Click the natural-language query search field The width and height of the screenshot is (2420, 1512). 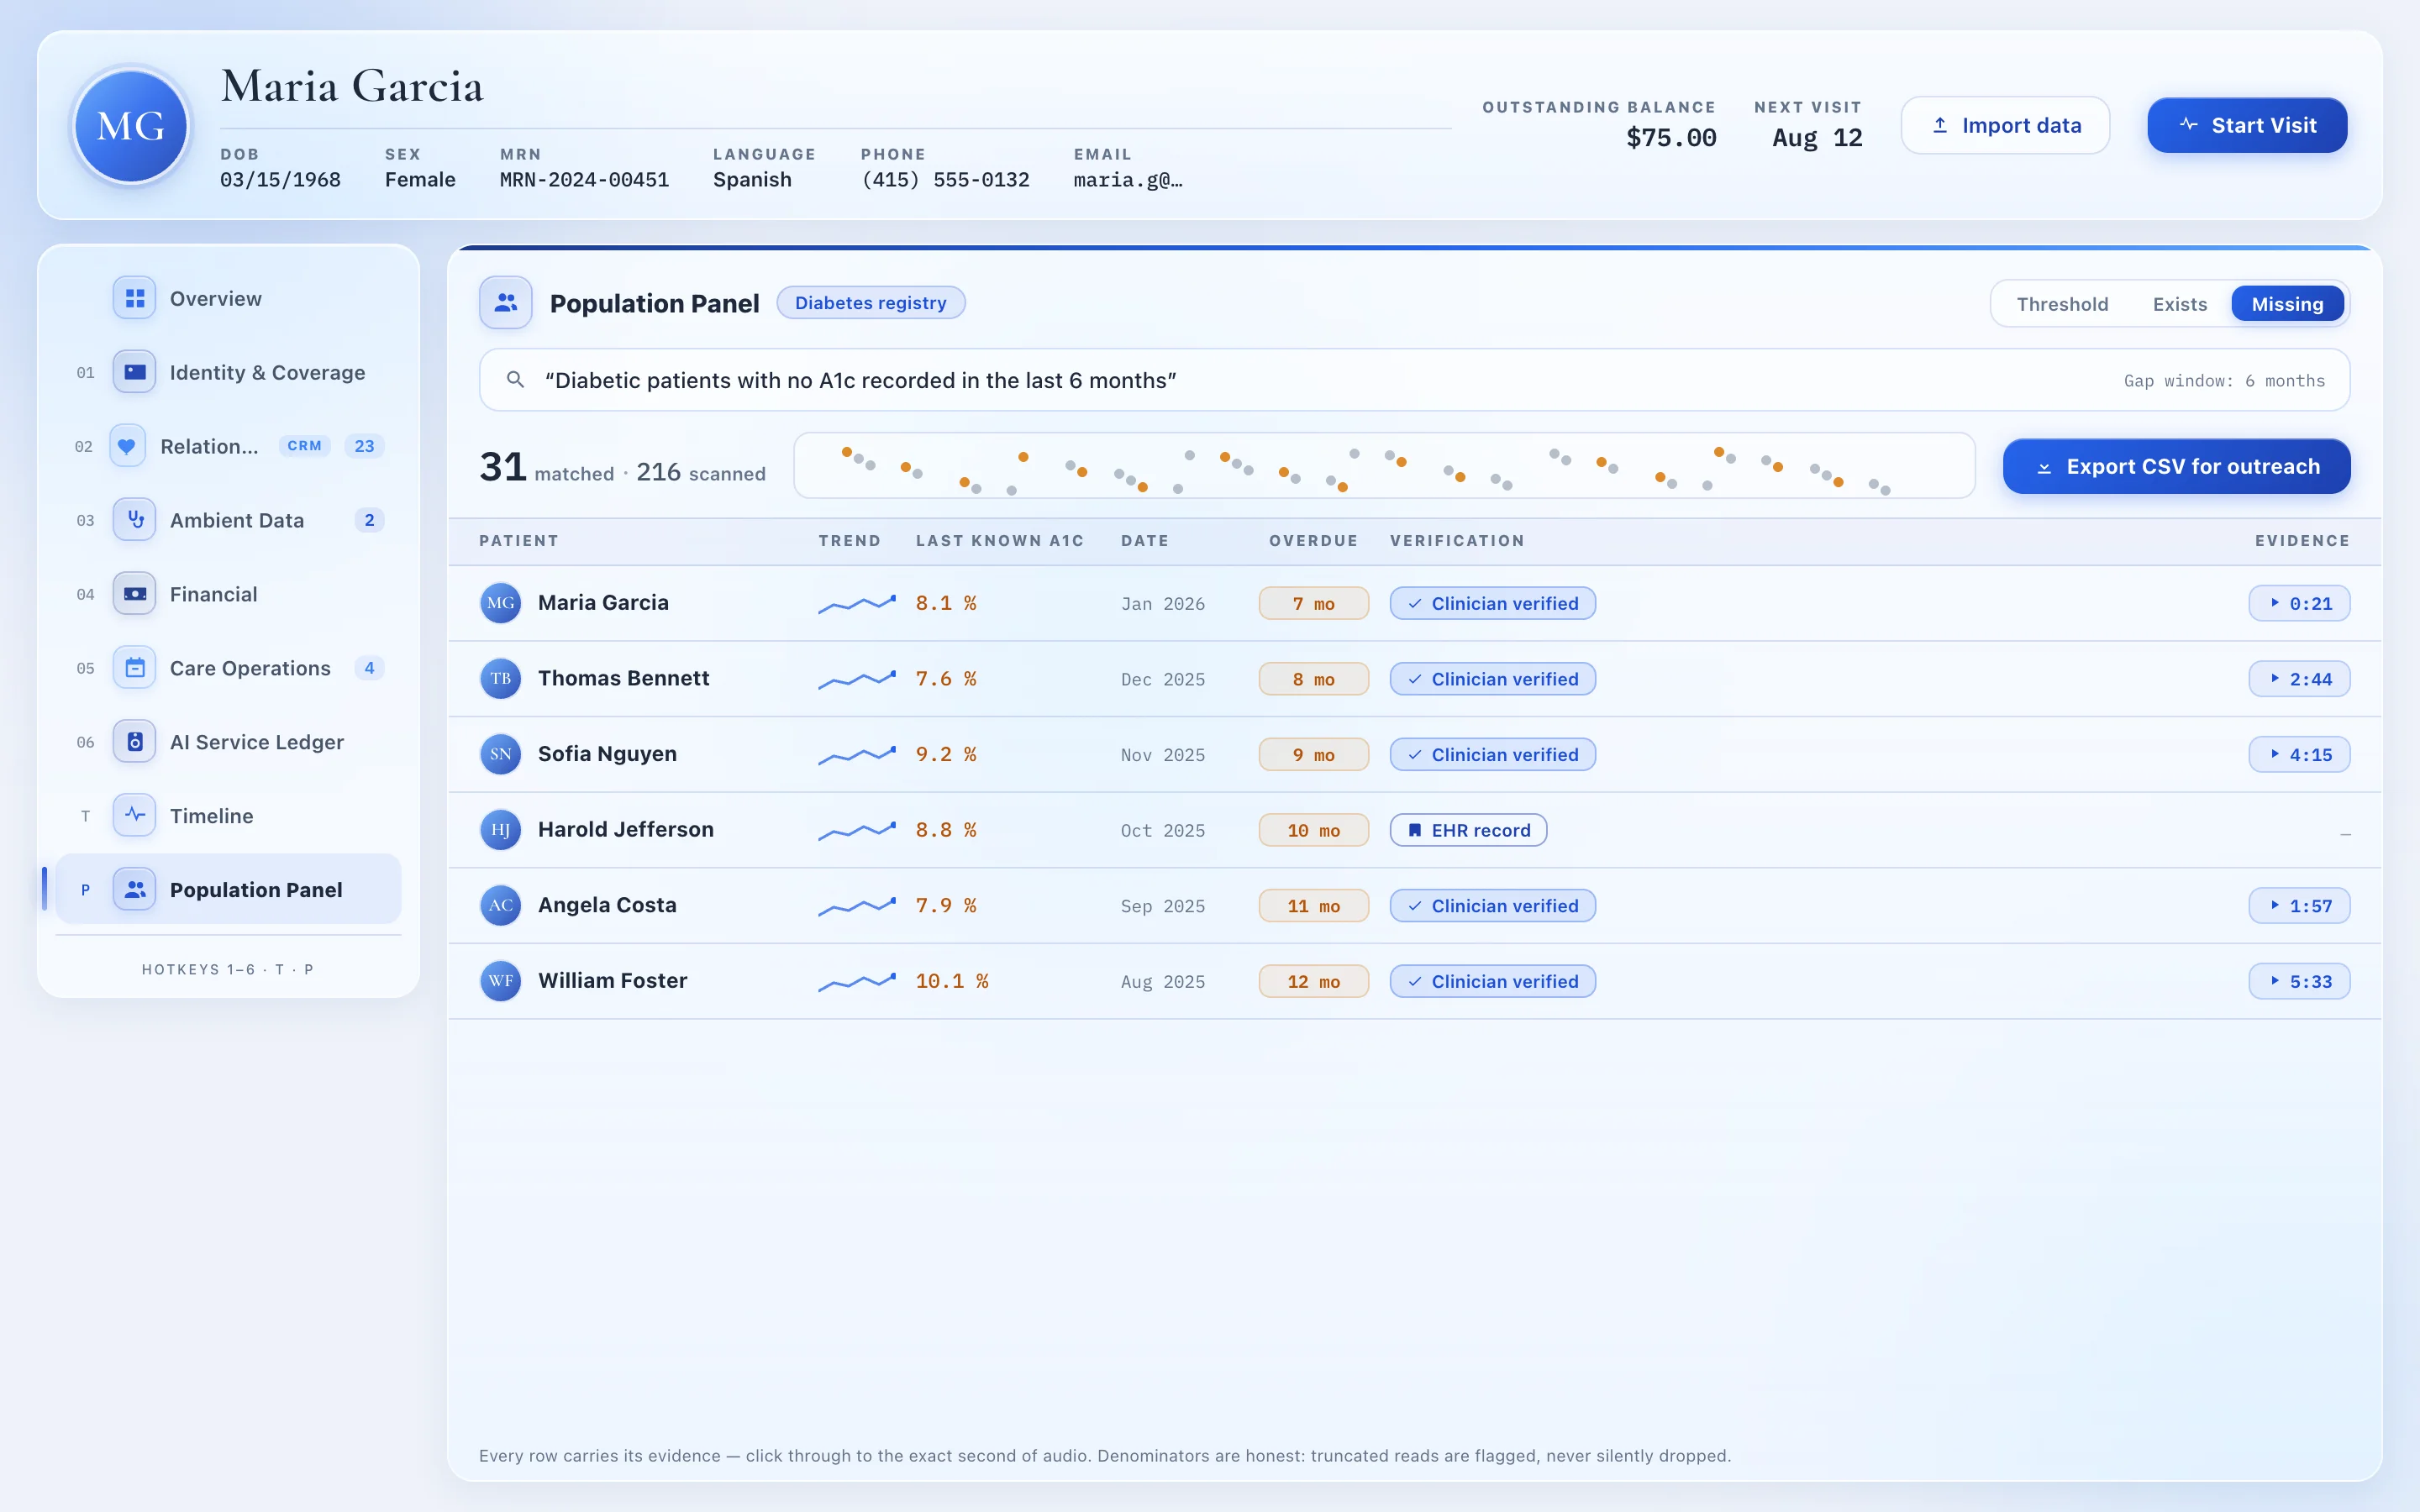1414,380
